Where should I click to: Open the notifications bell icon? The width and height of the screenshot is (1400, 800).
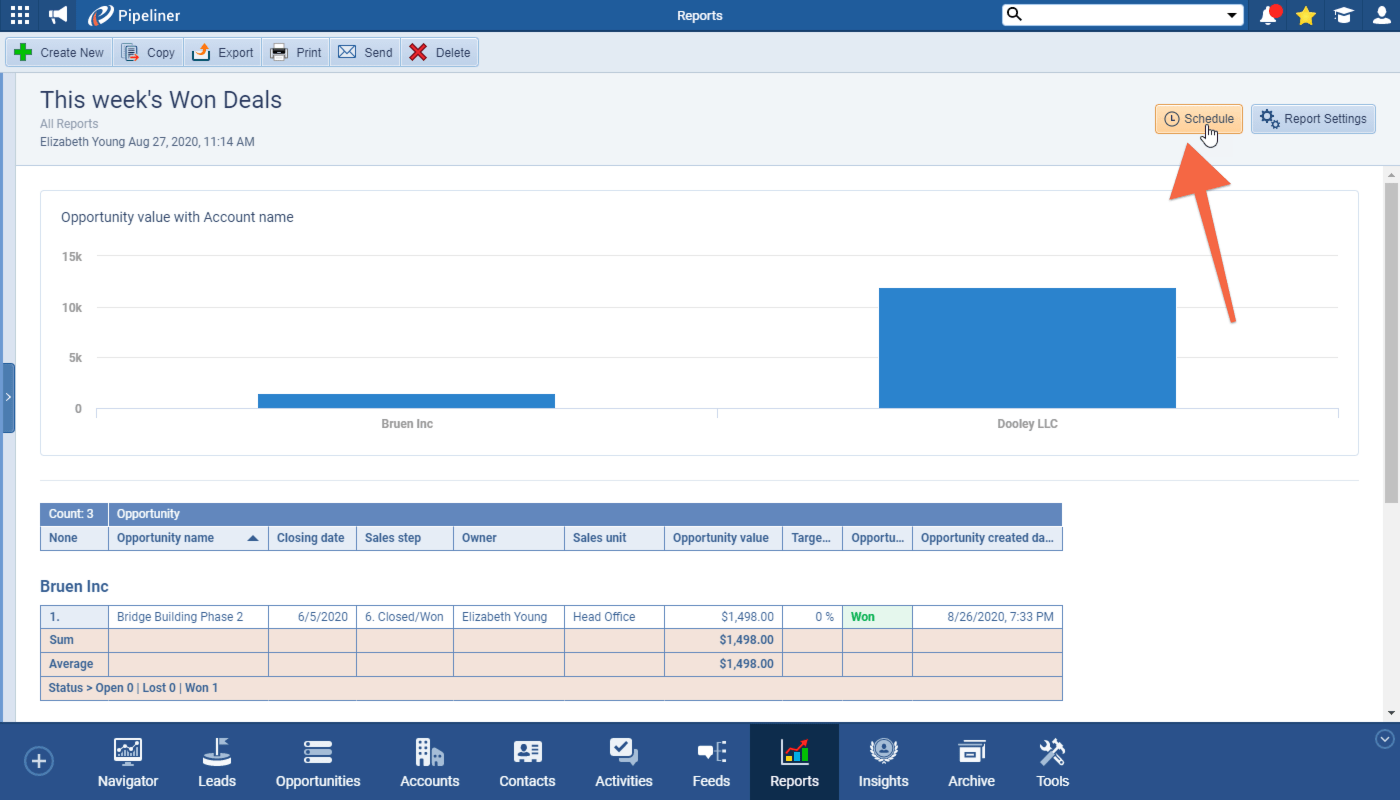pyautogui.click(x=1268, y=15)
